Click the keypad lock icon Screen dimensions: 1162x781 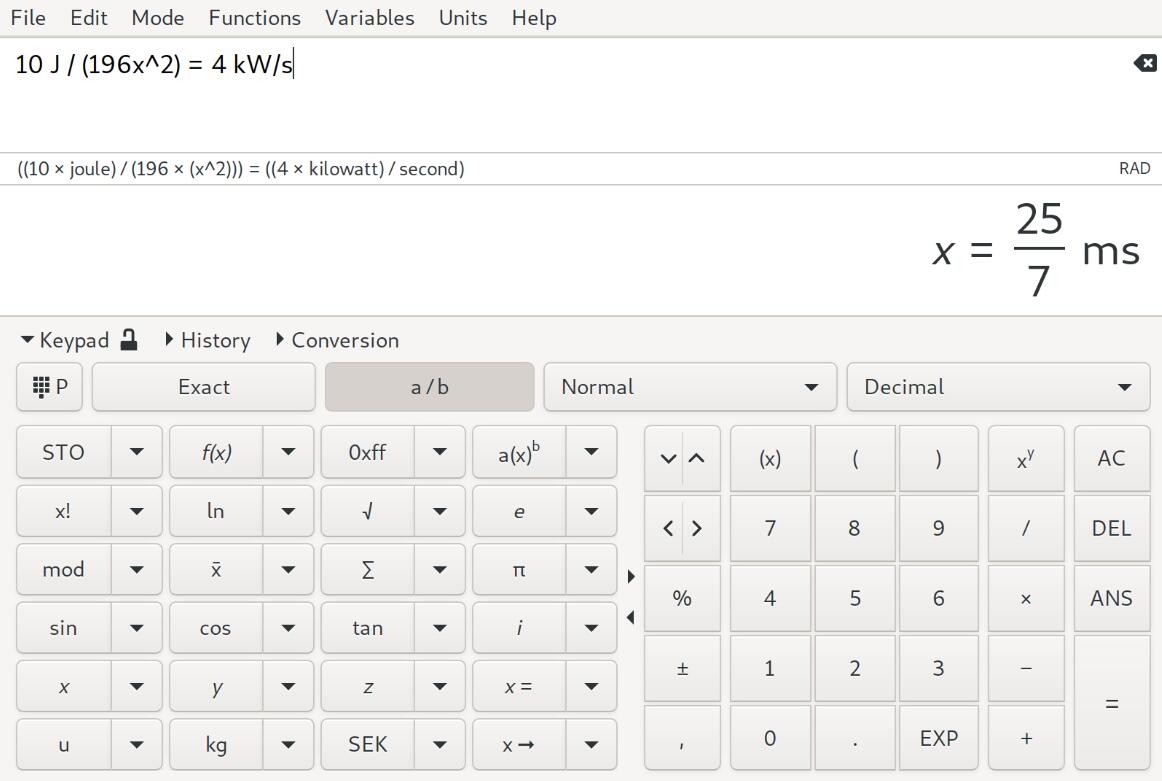tap(129, 339)
